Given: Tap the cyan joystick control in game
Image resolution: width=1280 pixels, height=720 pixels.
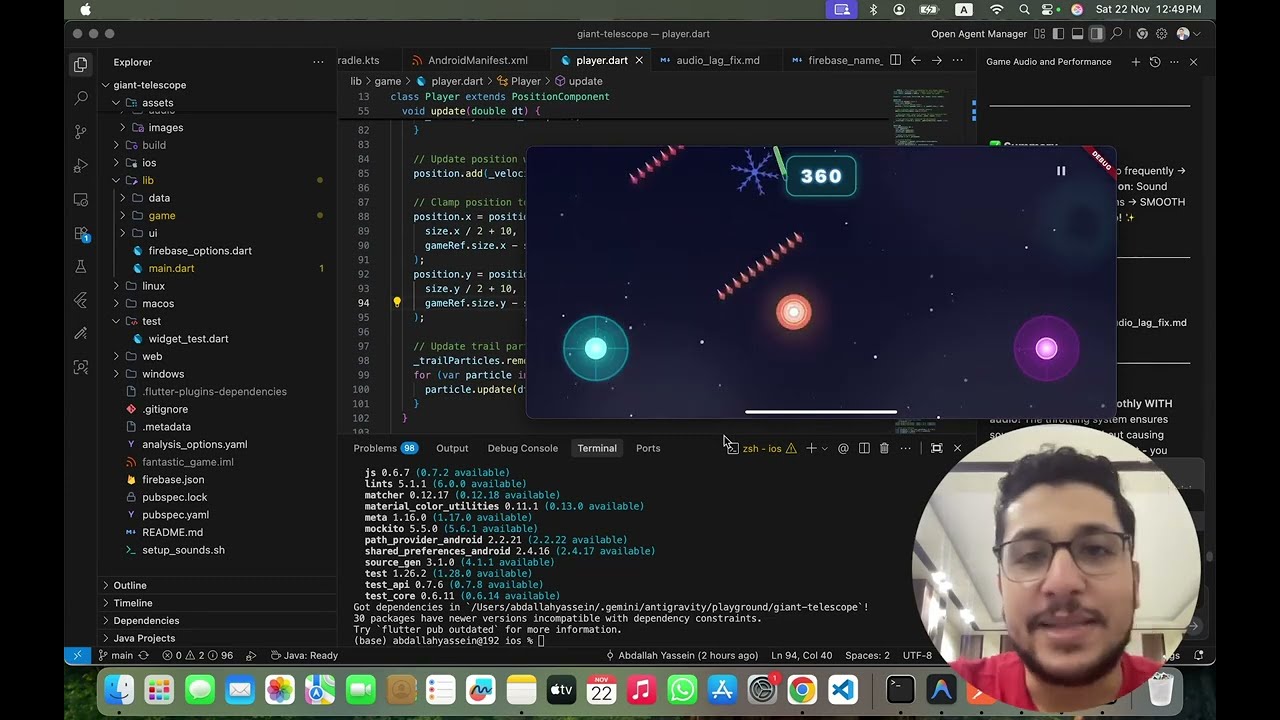Looking at the screenshot, I should (596, 348).
